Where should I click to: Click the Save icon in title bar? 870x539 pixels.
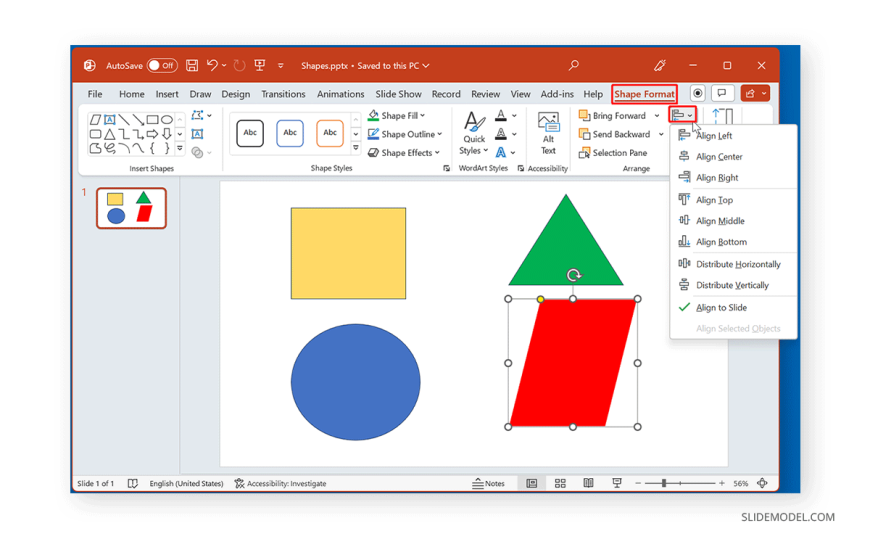tap(192, 66)
